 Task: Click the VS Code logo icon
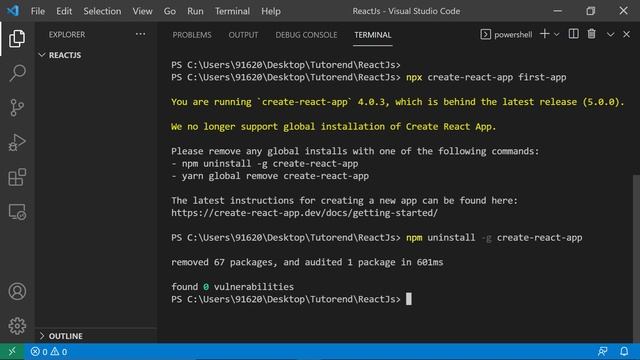13,11
